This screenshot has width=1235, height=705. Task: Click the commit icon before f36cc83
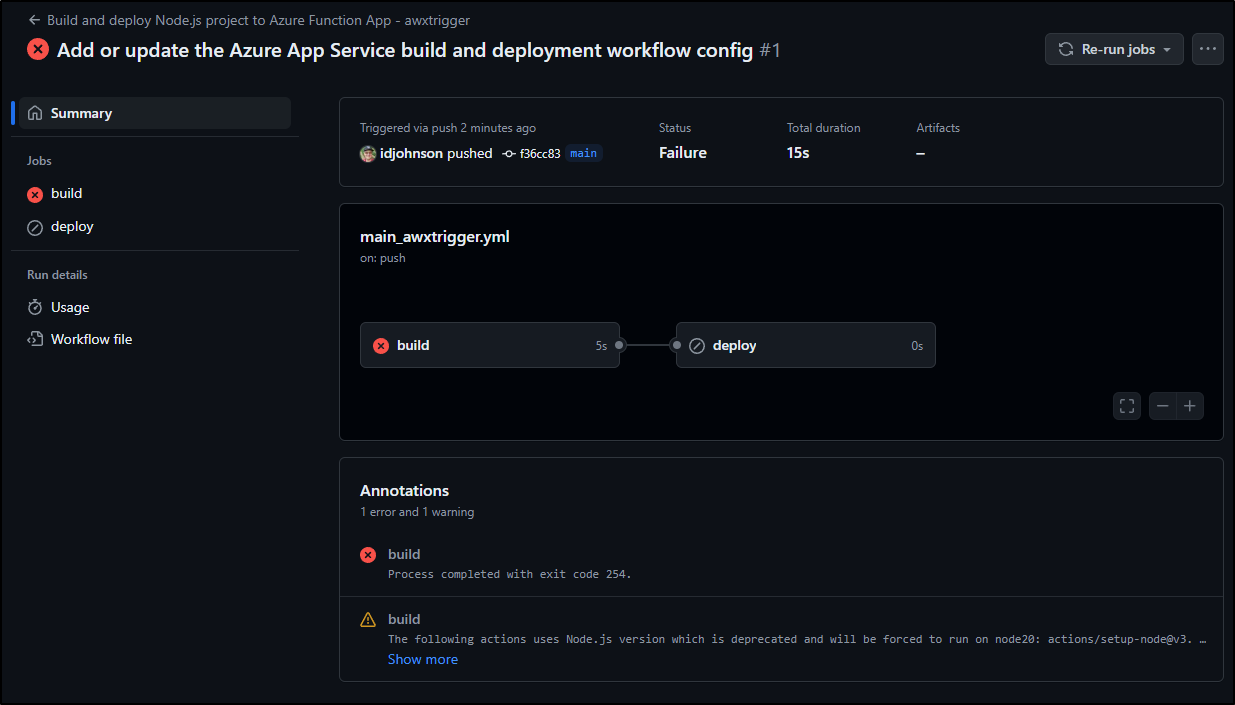click(509, 153)
